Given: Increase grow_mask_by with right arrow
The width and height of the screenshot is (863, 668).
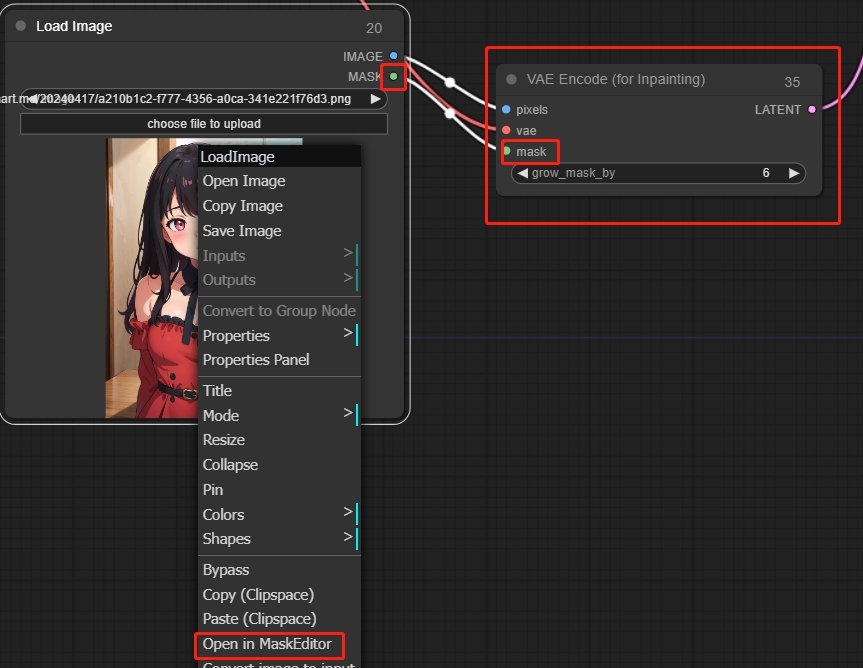Looking at the screenshot, I should click(794, 173).
